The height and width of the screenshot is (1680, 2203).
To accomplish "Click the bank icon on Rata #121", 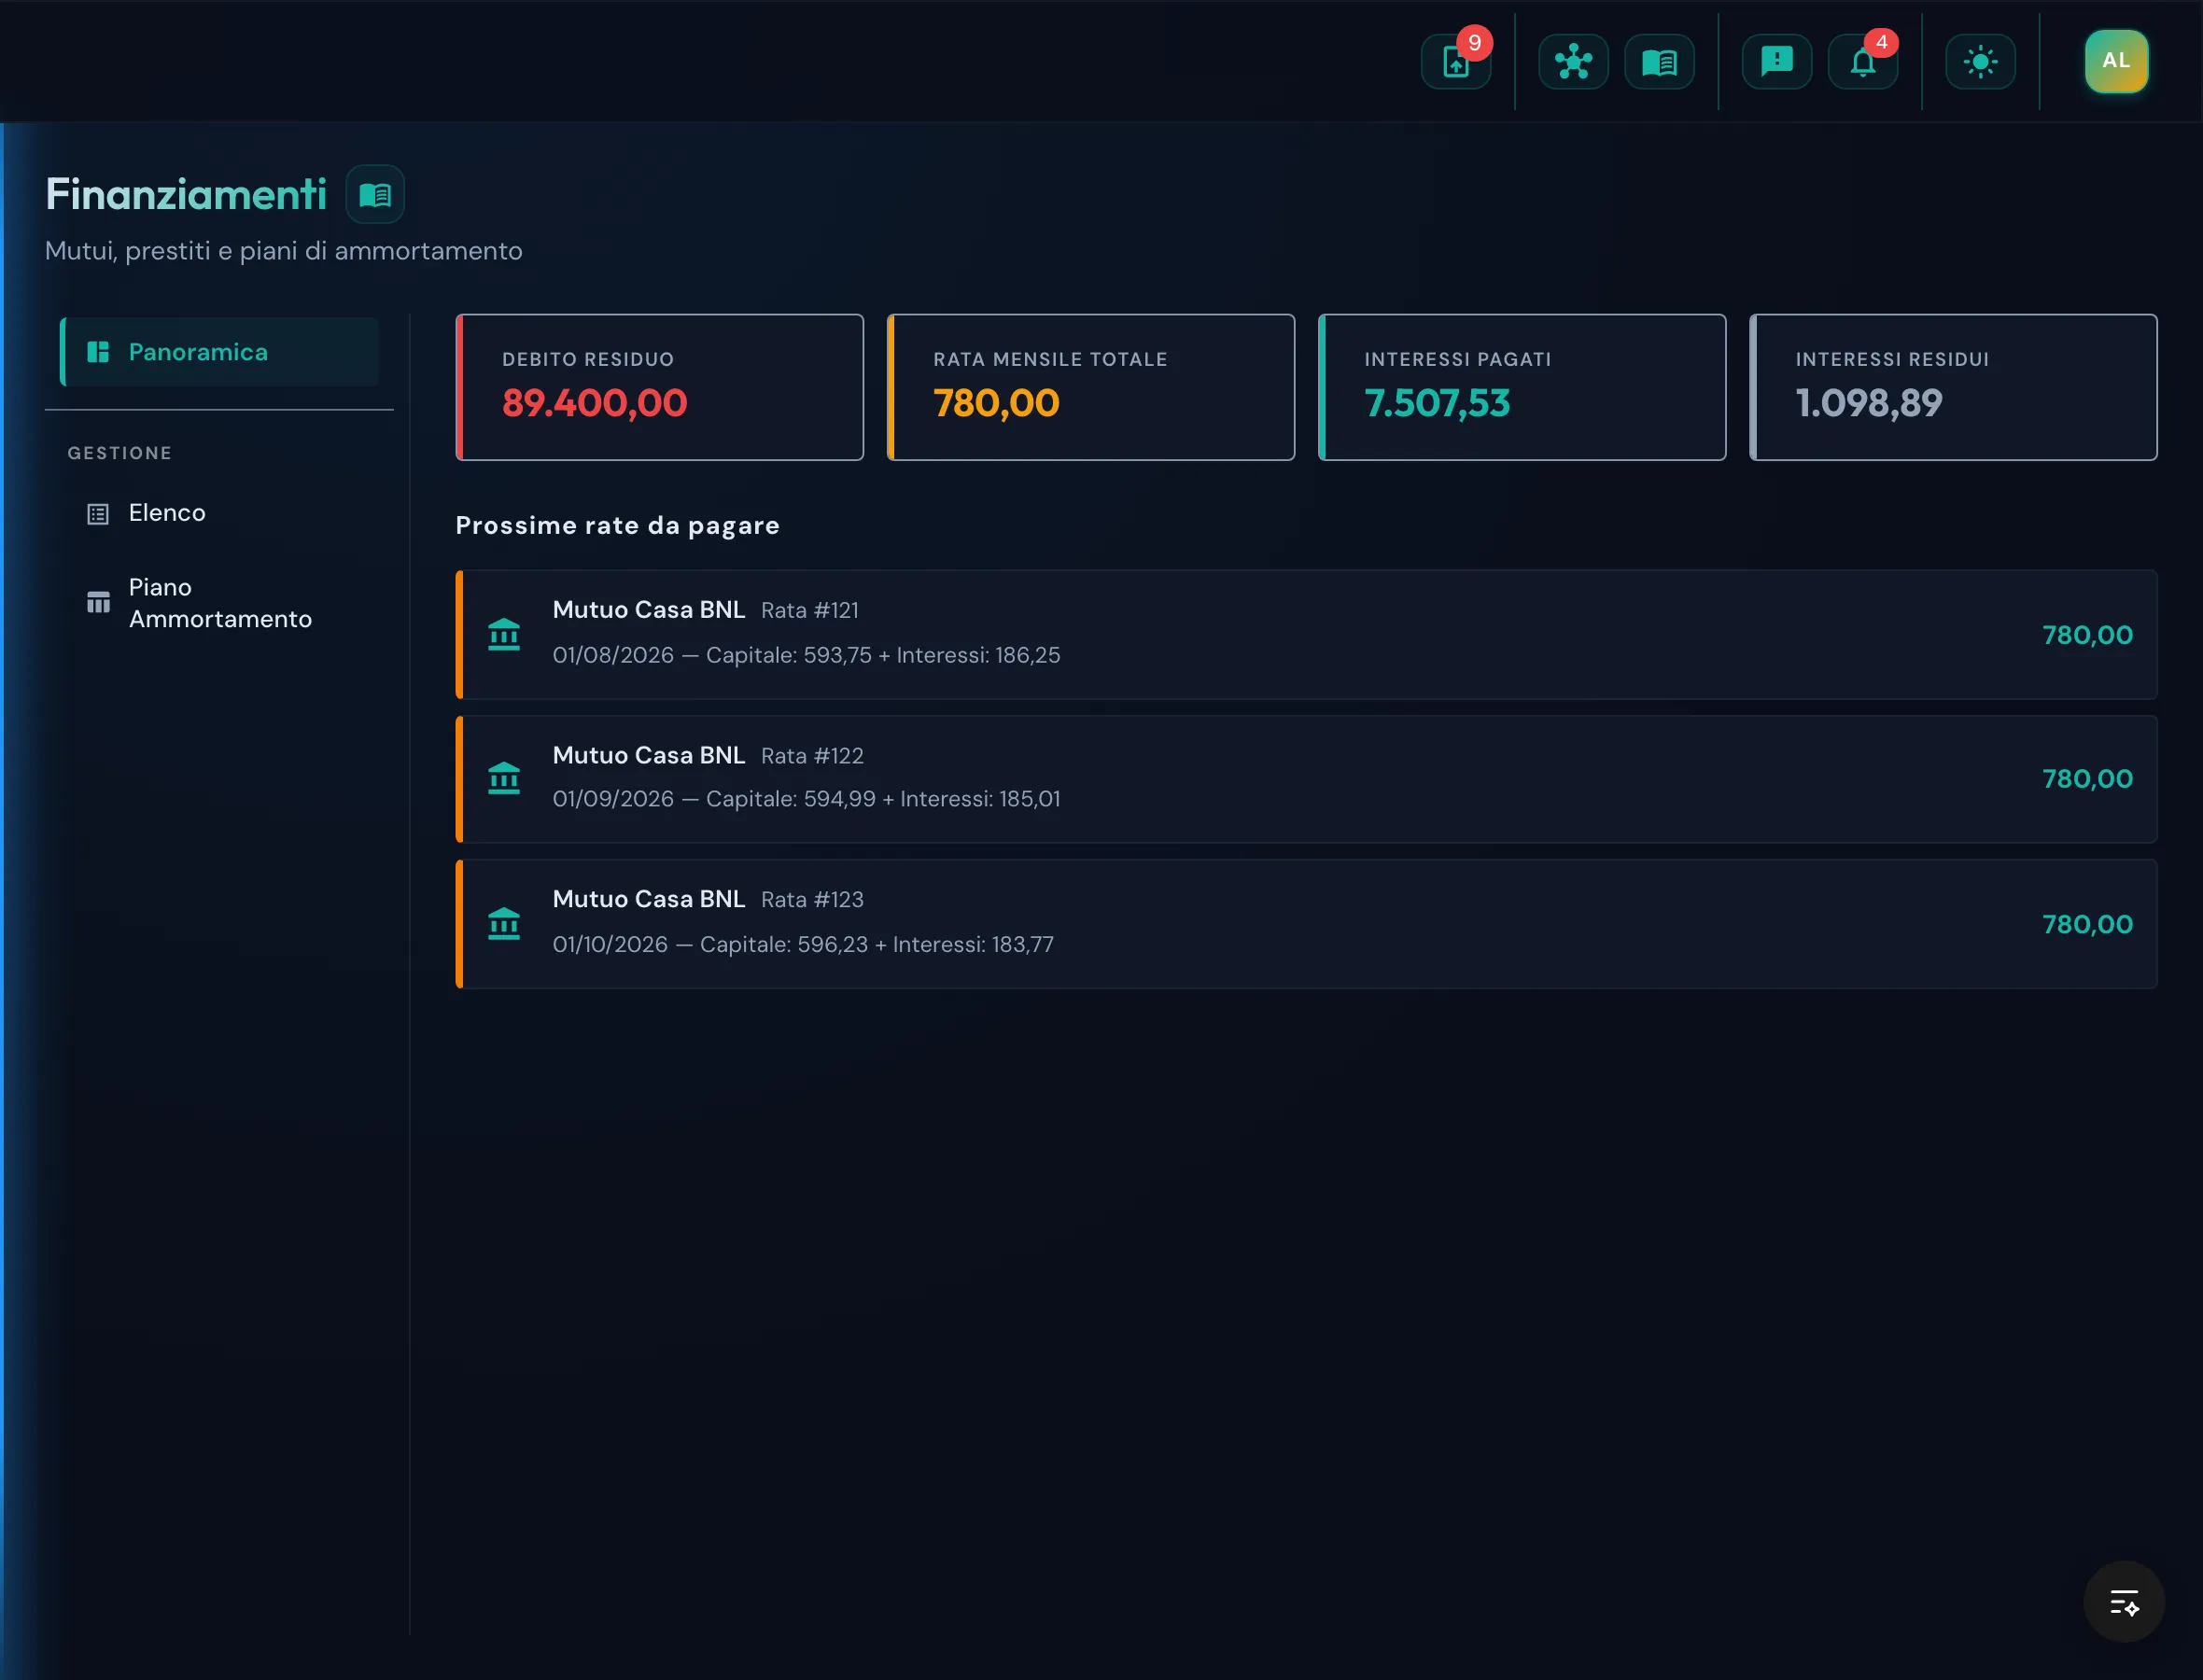I will pyautogui.click(x=504, y=634).
